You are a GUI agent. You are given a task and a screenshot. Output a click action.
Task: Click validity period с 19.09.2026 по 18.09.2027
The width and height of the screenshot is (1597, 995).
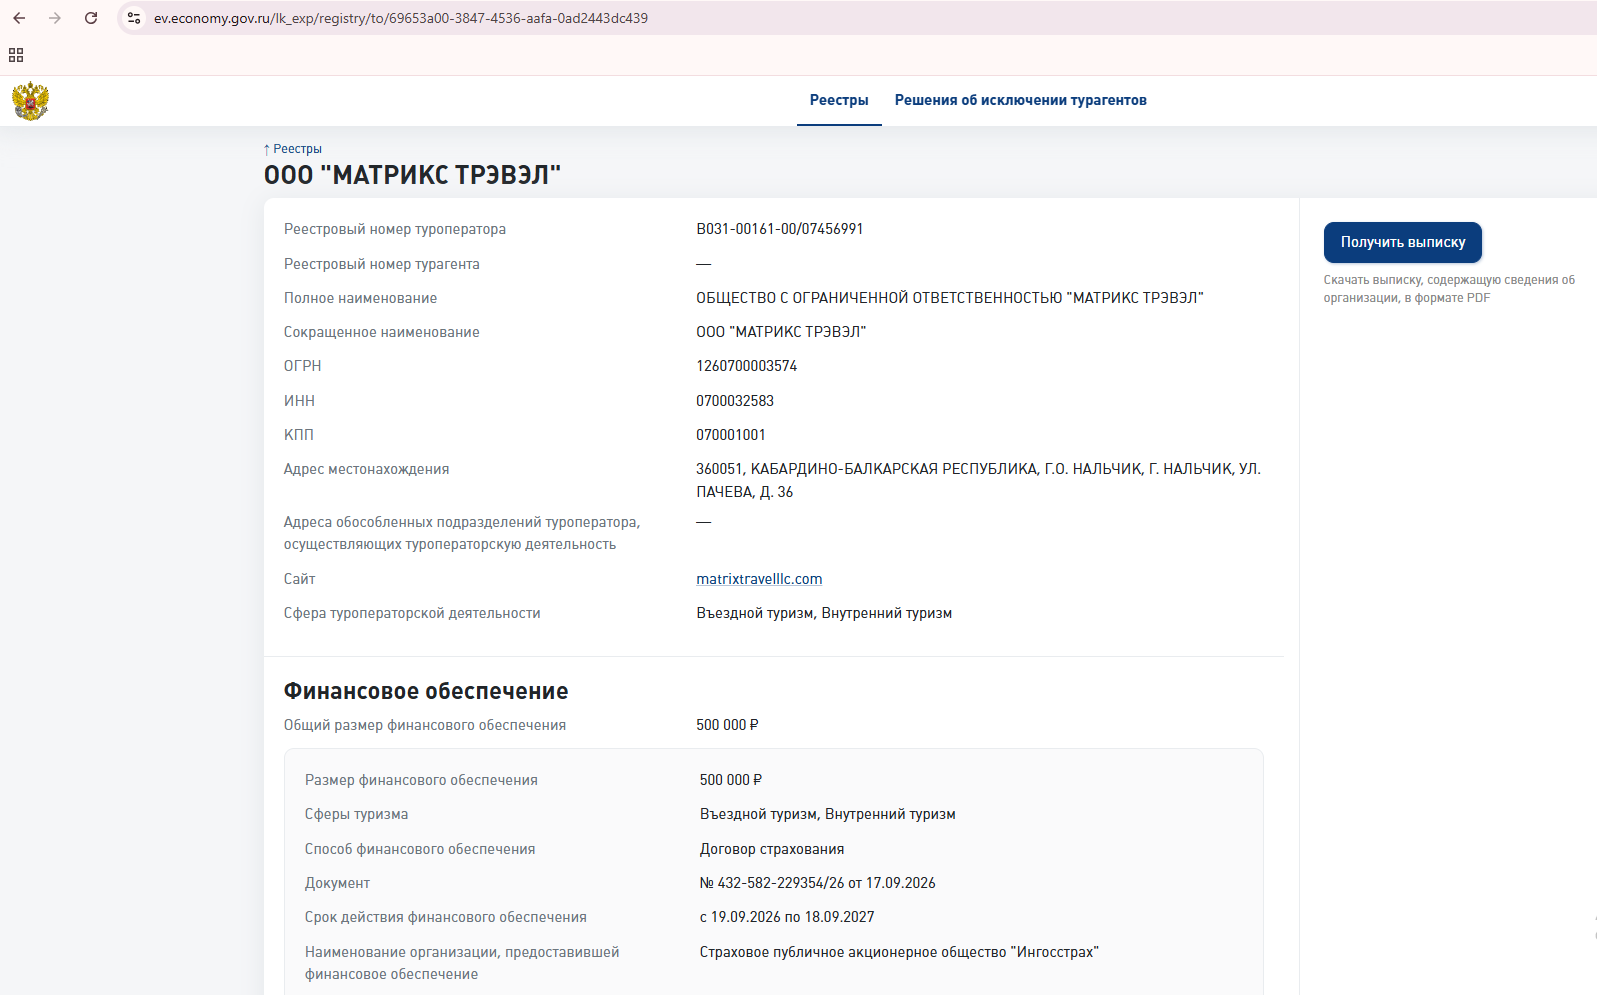pos(787,917)
